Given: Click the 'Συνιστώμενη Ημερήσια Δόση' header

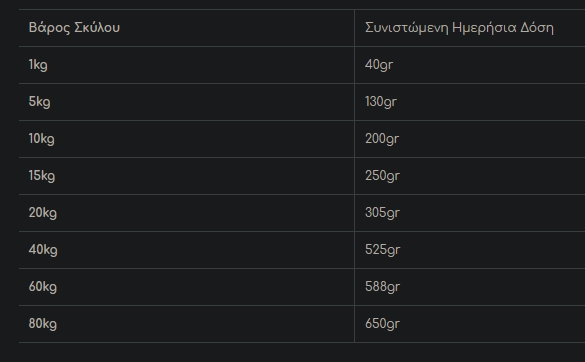Looking at the screenshot, I should tap(470, 28).
